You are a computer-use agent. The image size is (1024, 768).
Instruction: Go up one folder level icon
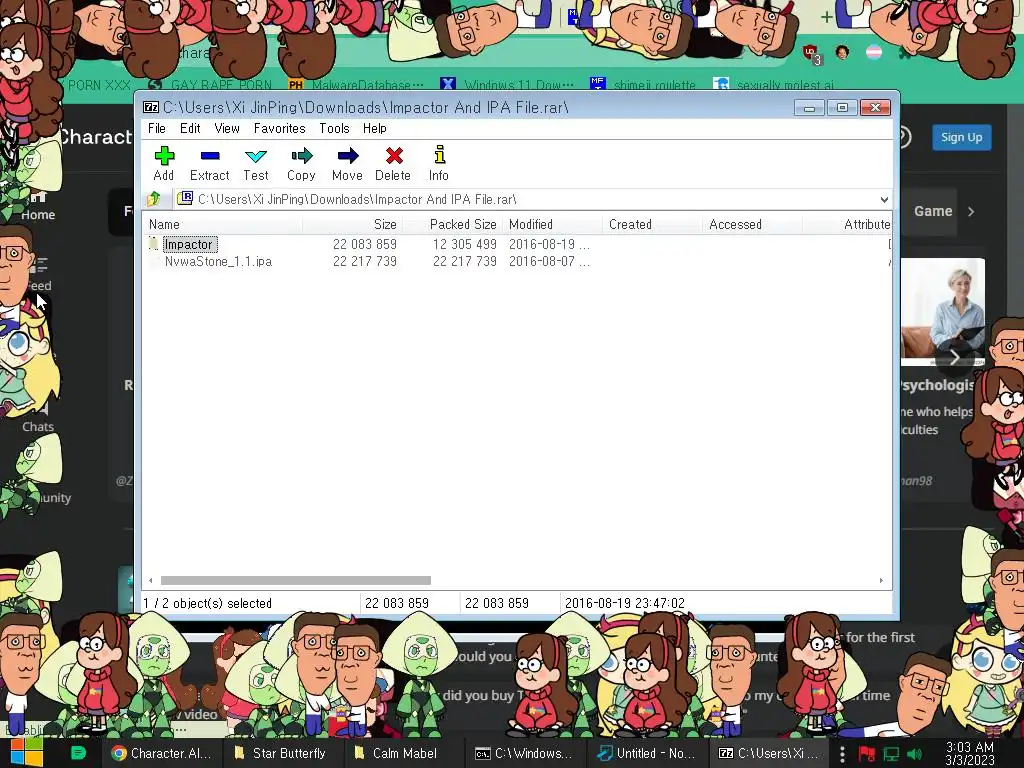coord(154,199)
